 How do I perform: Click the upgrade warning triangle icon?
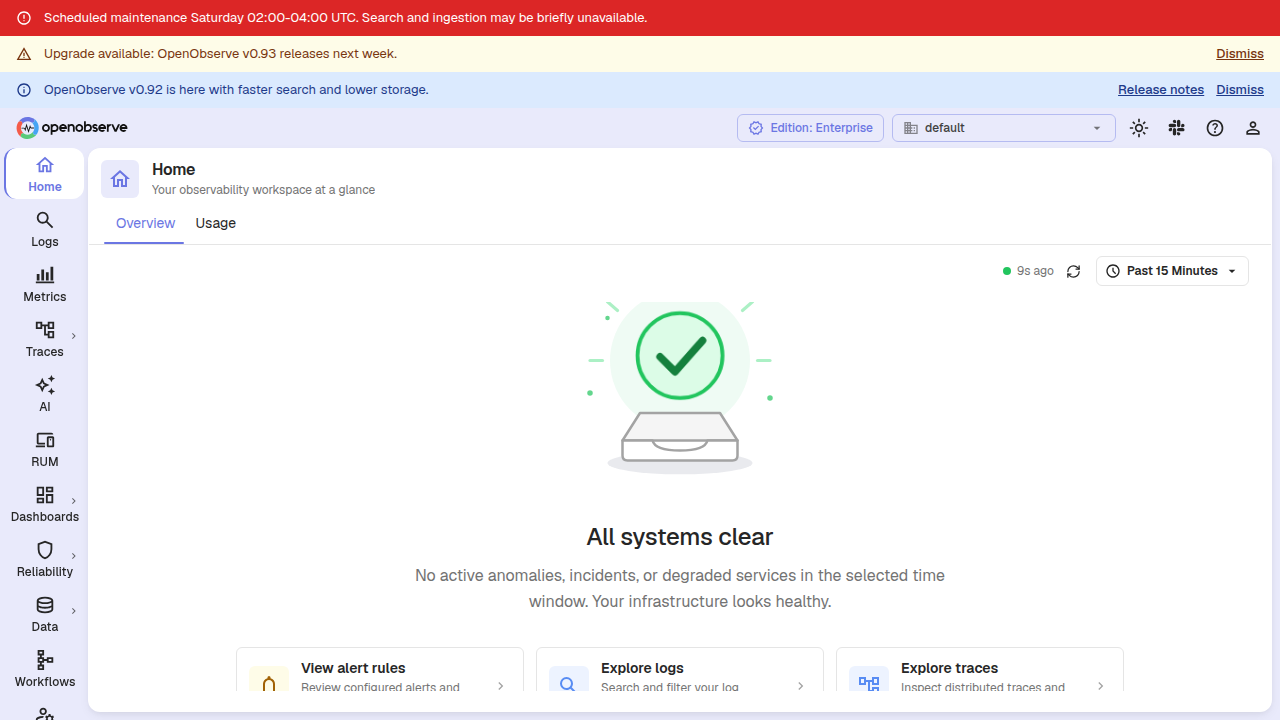coord(24,54)
